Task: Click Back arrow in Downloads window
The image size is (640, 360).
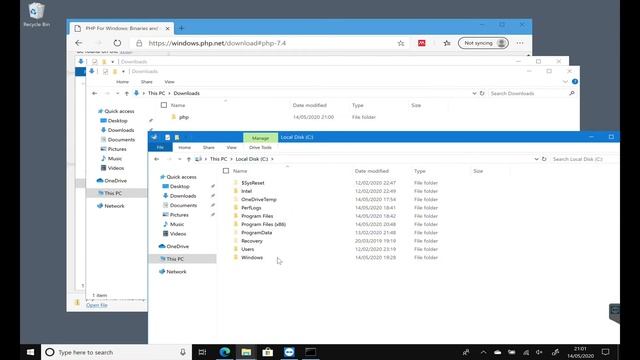Action: click(95, 93)
